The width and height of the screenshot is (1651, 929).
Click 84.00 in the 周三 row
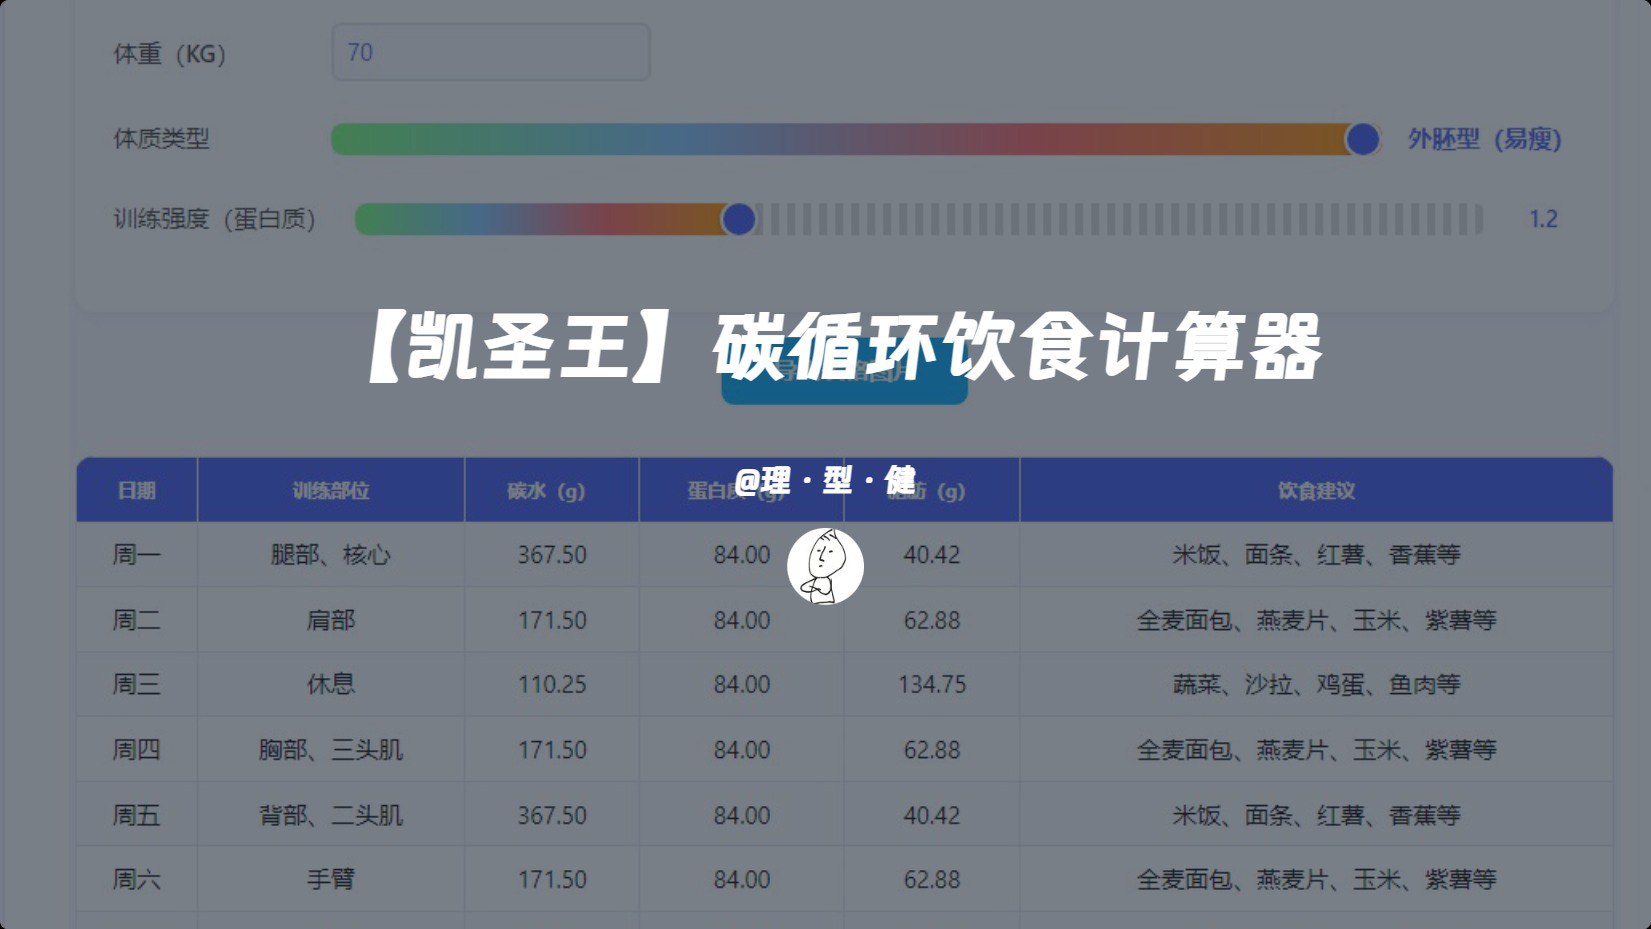[742, 684]
